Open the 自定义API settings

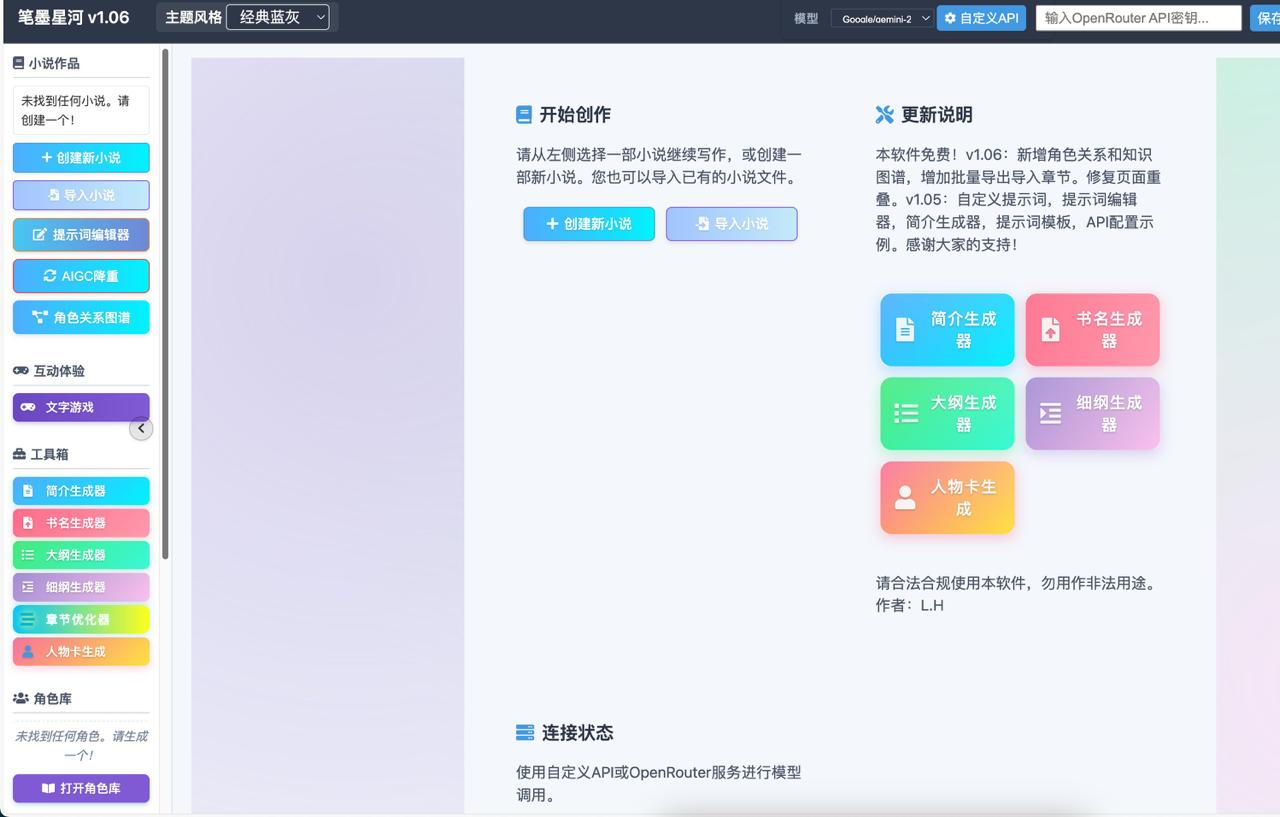coord(981,17)
